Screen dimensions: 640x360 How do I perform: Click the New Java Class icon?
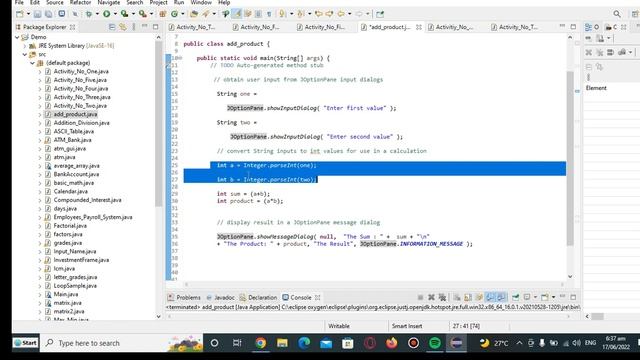pyautogui.click(x=174, y=14)
